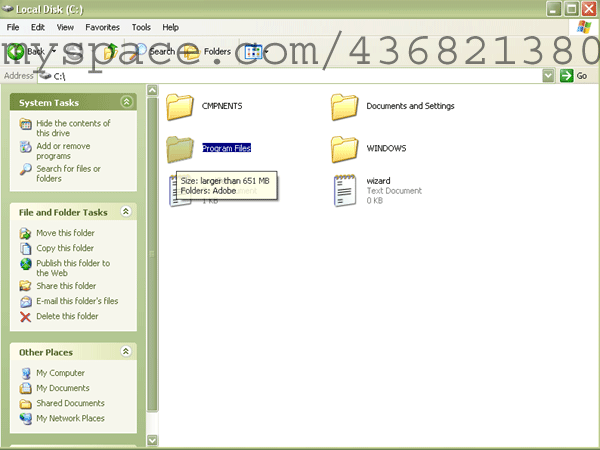The width and height of the screenshot is (600, 450).
Task: Select the wizard text document icon
Action: click(x=345, y=191)
